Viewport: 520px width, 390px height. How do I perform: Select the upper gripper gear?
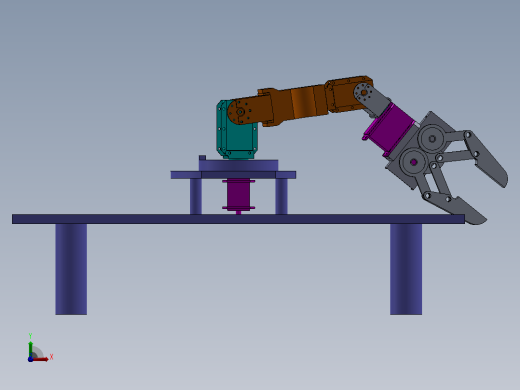click(432, 138)
